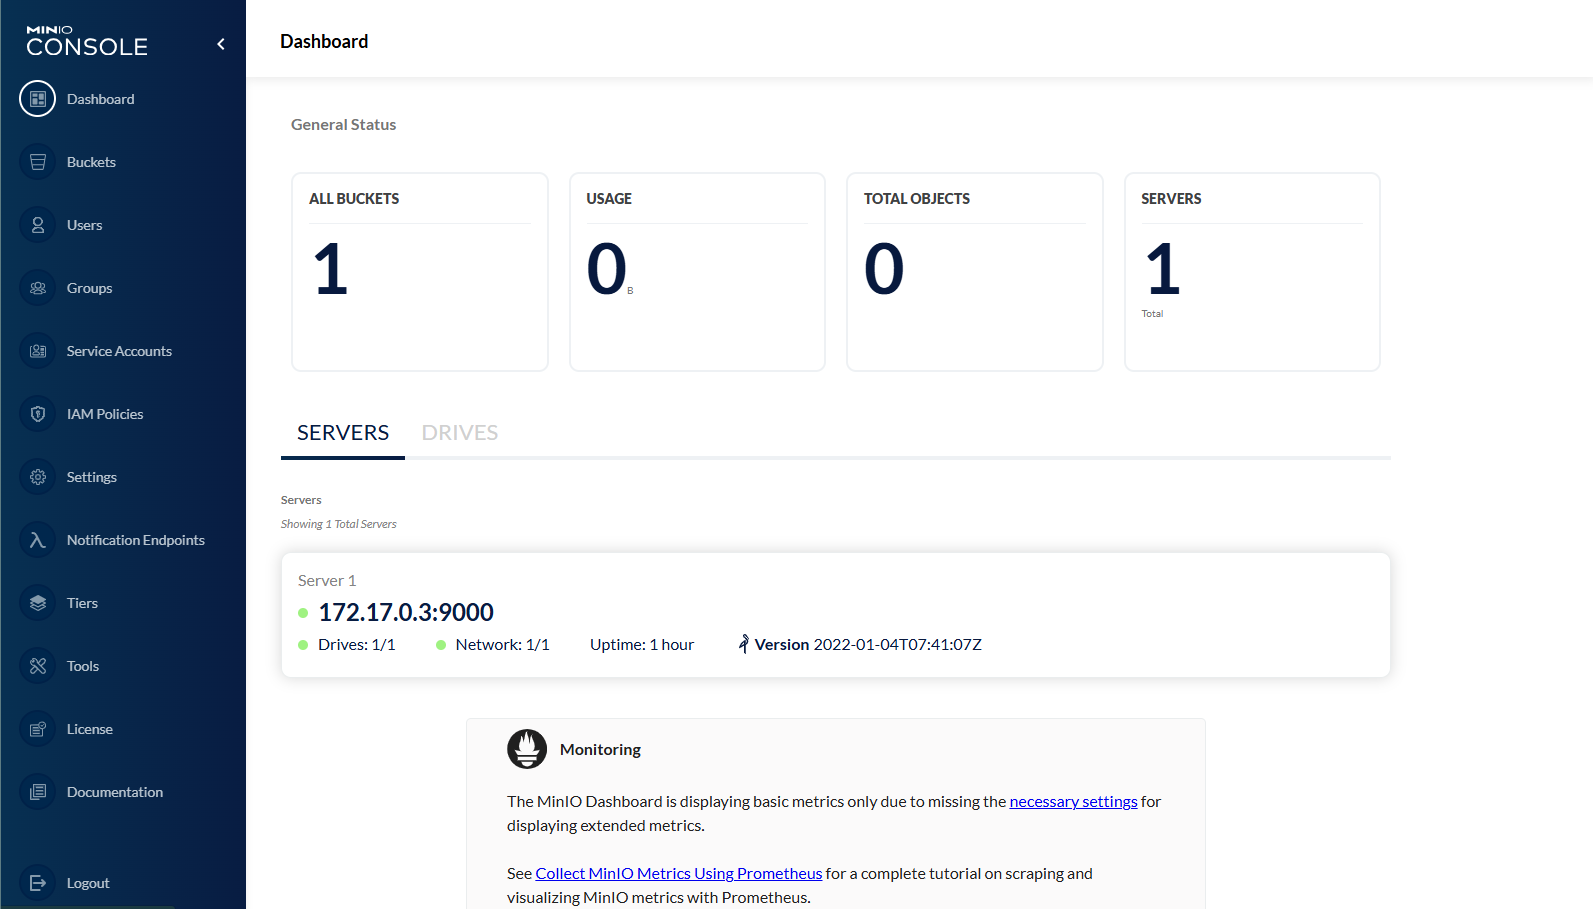Click the TOTAL OBJECTS status card
This screenshot has height=909, width=1593.
(975, 272)
